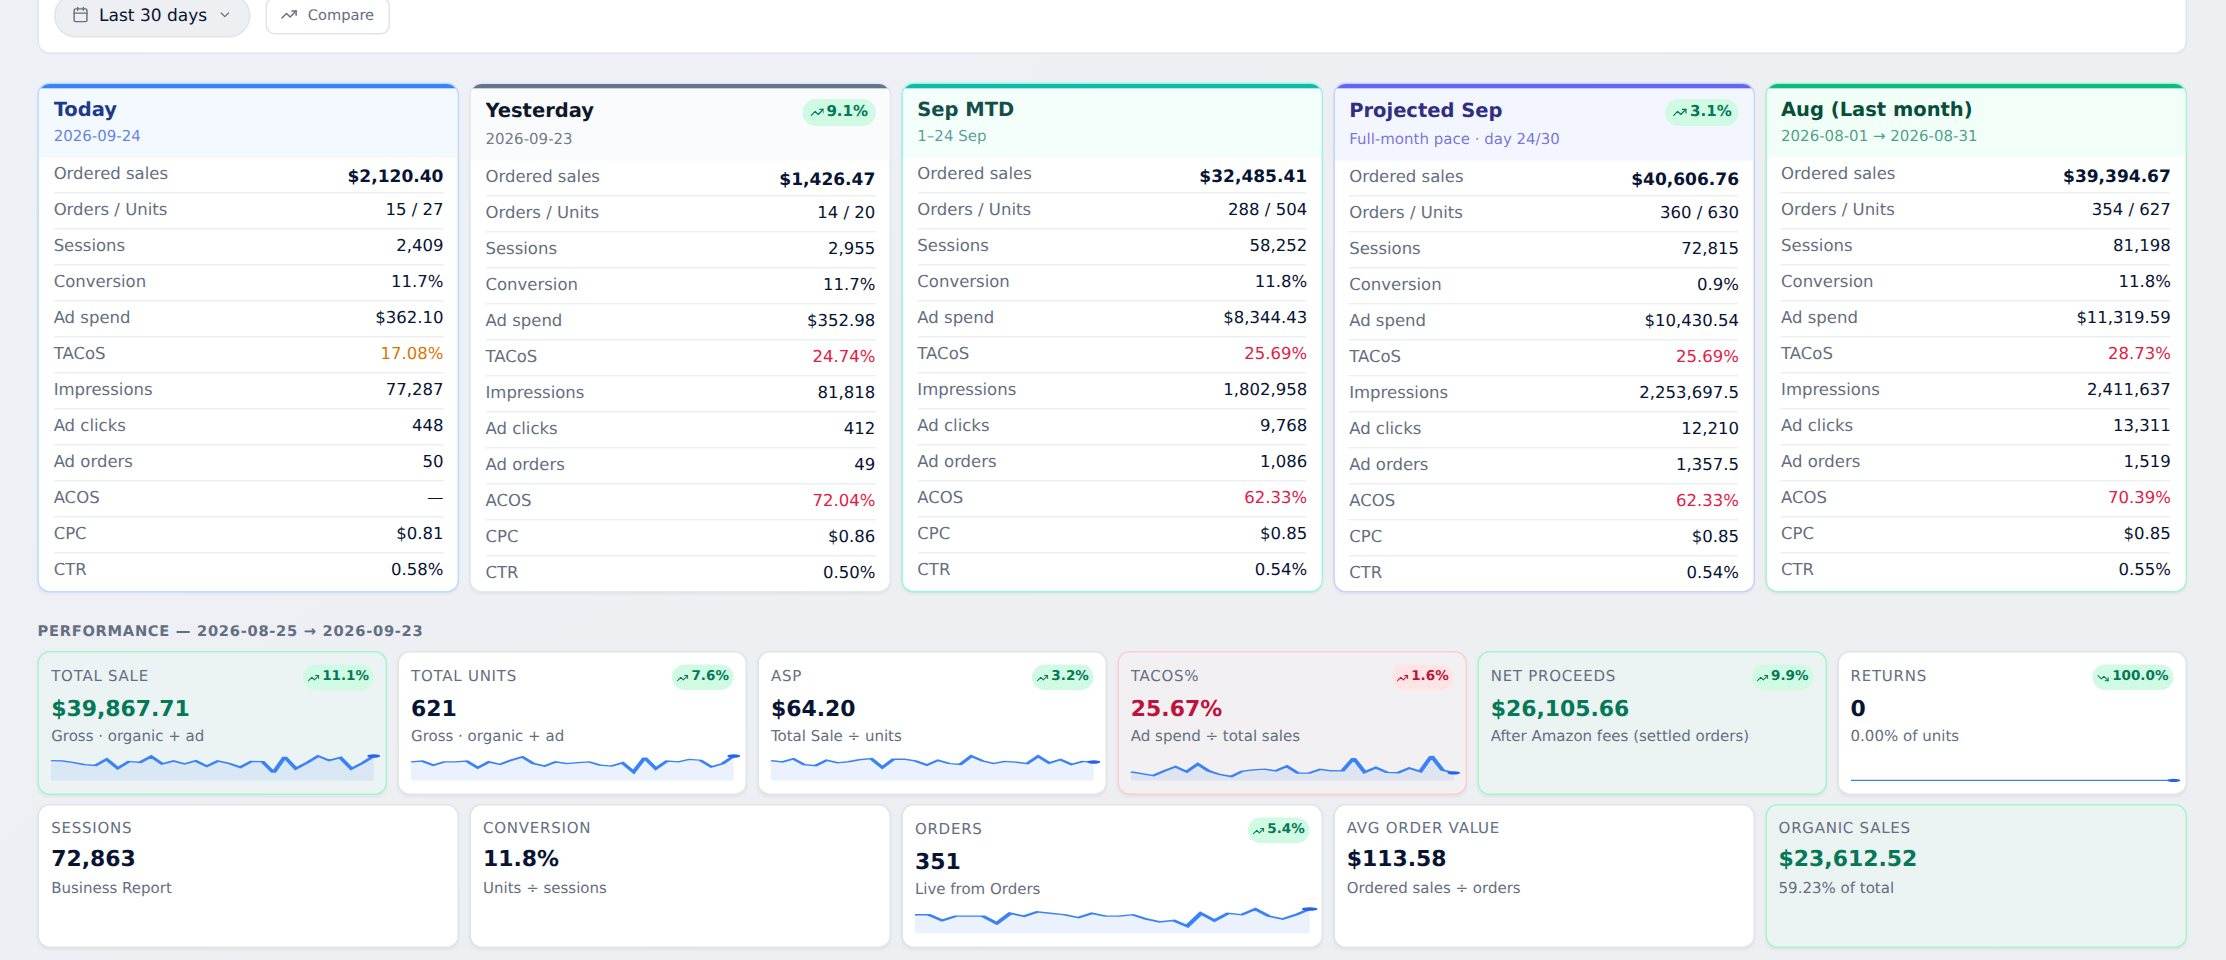
Task: Click the Yesterday 9.1% change badge
Action: pos(839,111)
